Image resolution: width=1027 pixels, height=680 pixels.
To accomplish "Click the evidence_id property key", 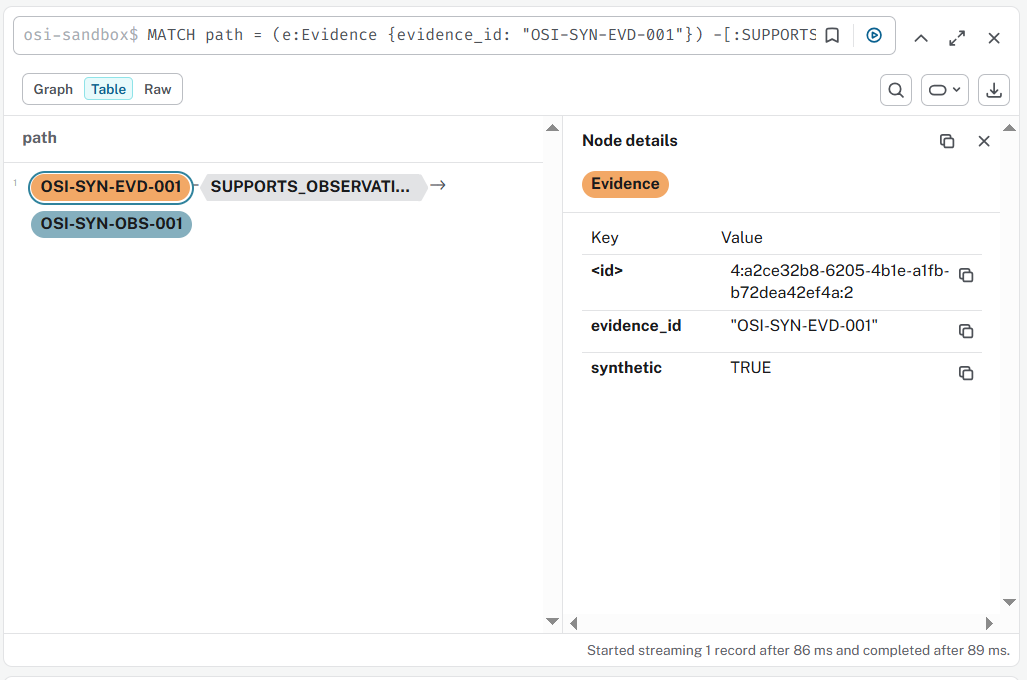I will click(x=636, y=326).
